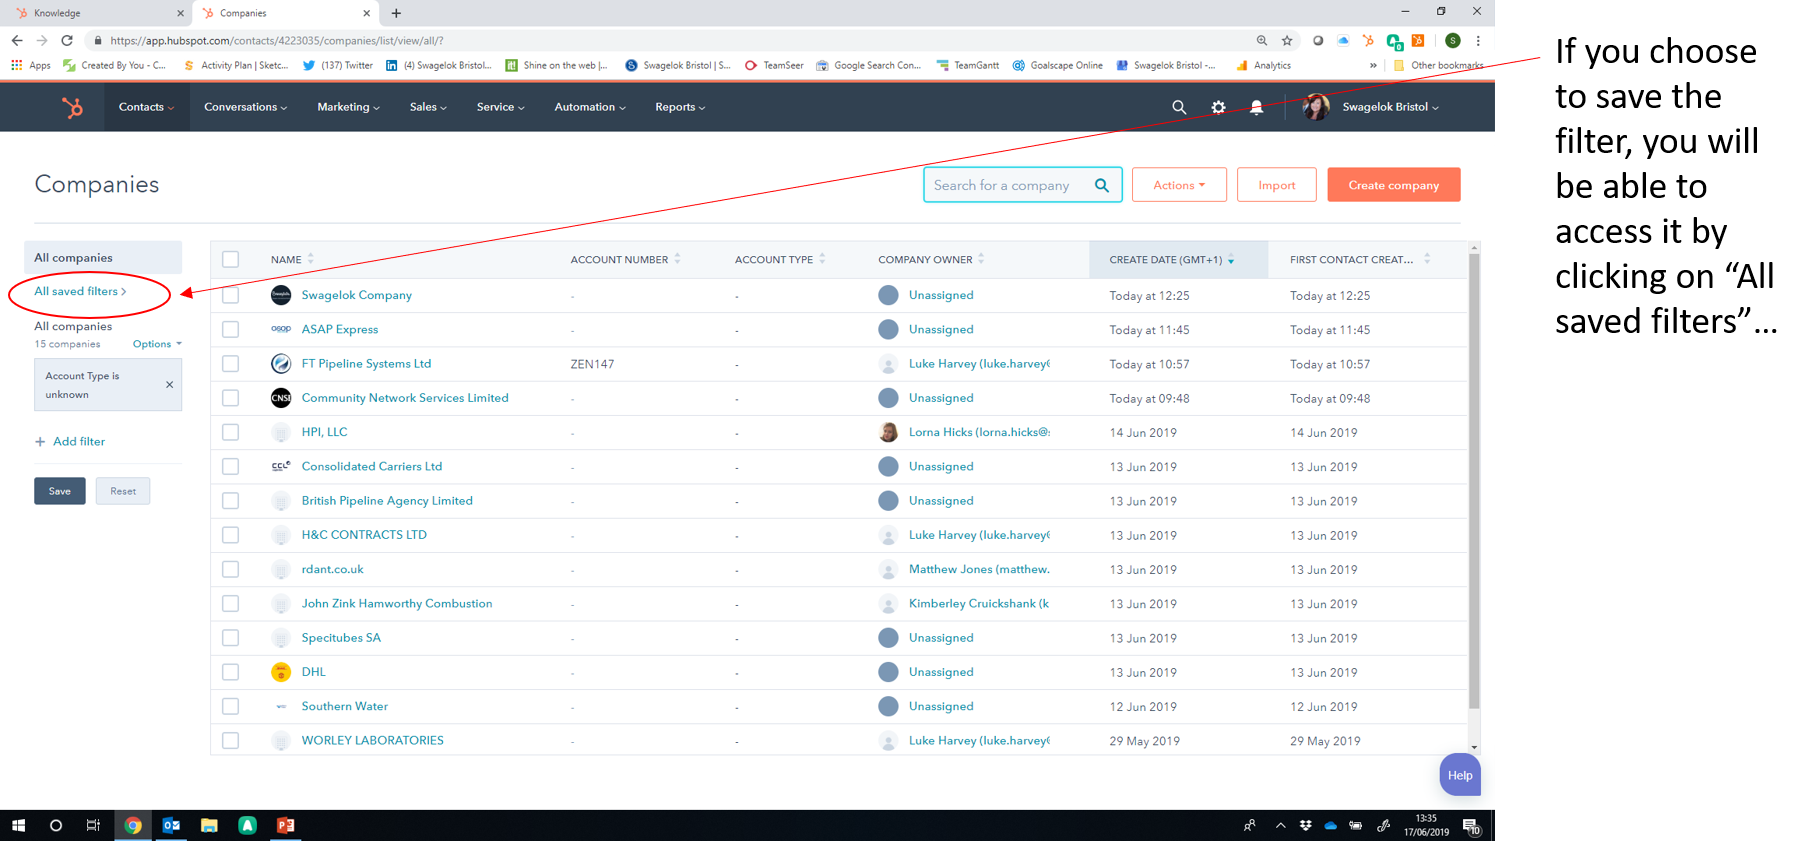Click Create company button
The image size is (1807, 841).
(x=1394, y=185)
